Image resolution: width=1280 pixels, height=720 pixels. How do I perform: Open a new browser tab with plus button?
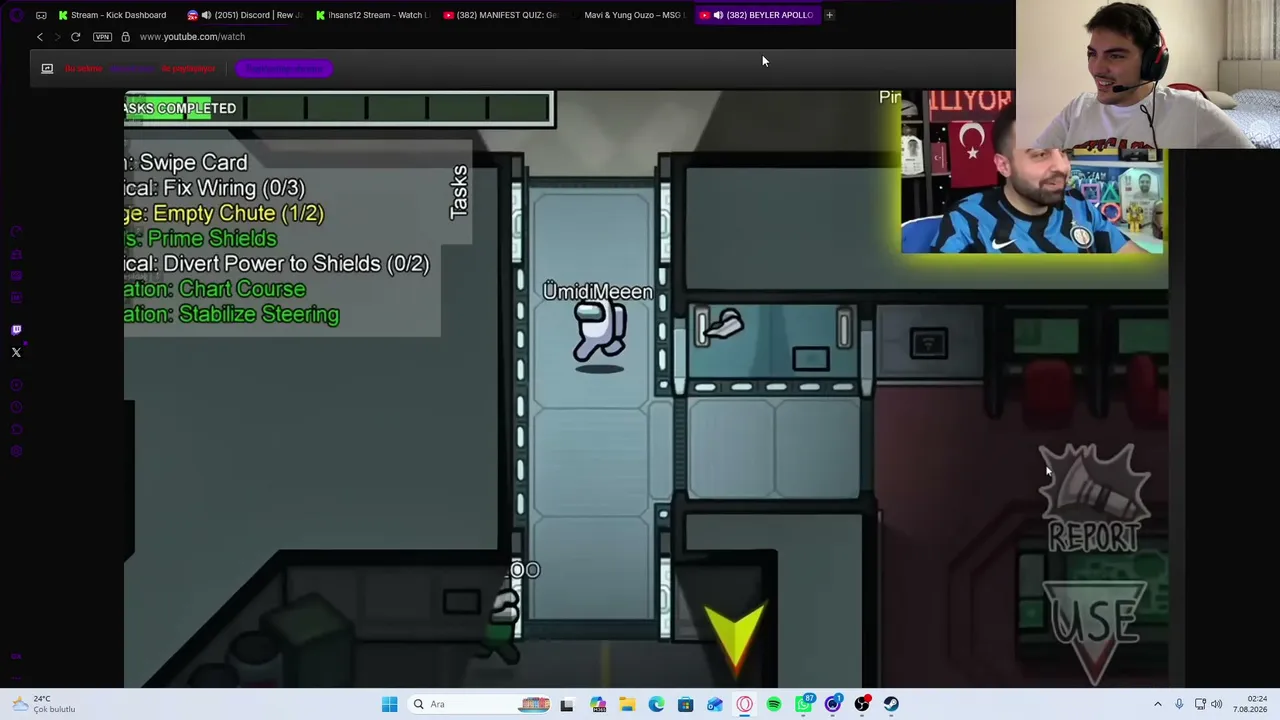point(829,15)
